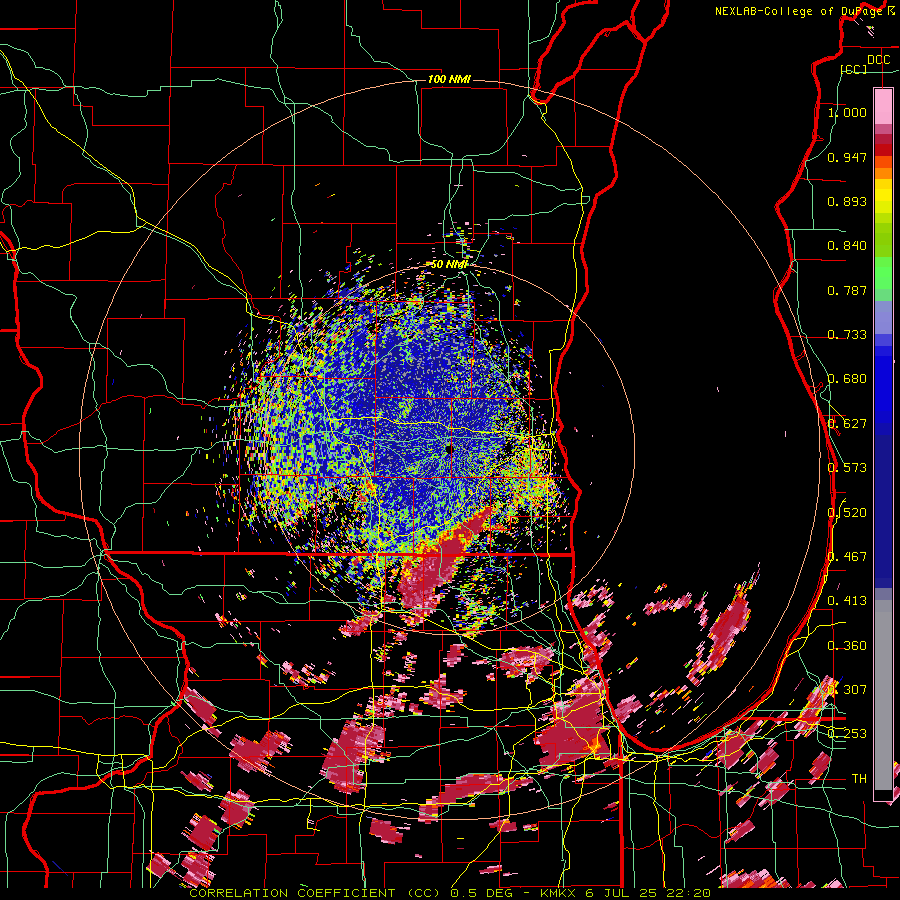Click the 0.307 scale value
Screen dimensions: 900x900
coord(847,689)
